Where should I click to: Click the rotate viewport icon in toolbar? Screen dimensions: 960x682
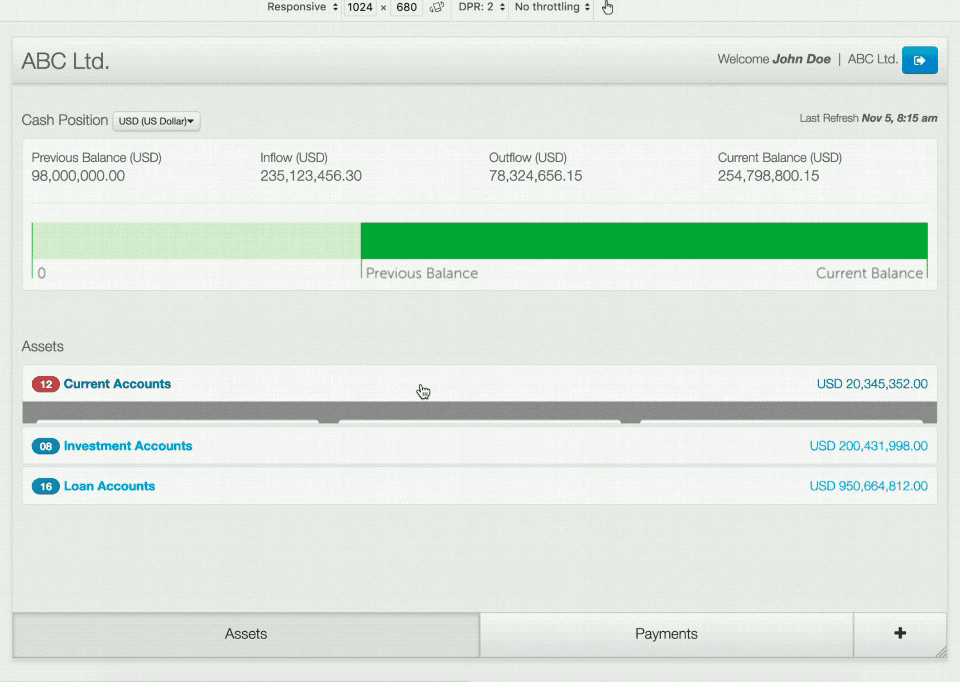point(436,8)
